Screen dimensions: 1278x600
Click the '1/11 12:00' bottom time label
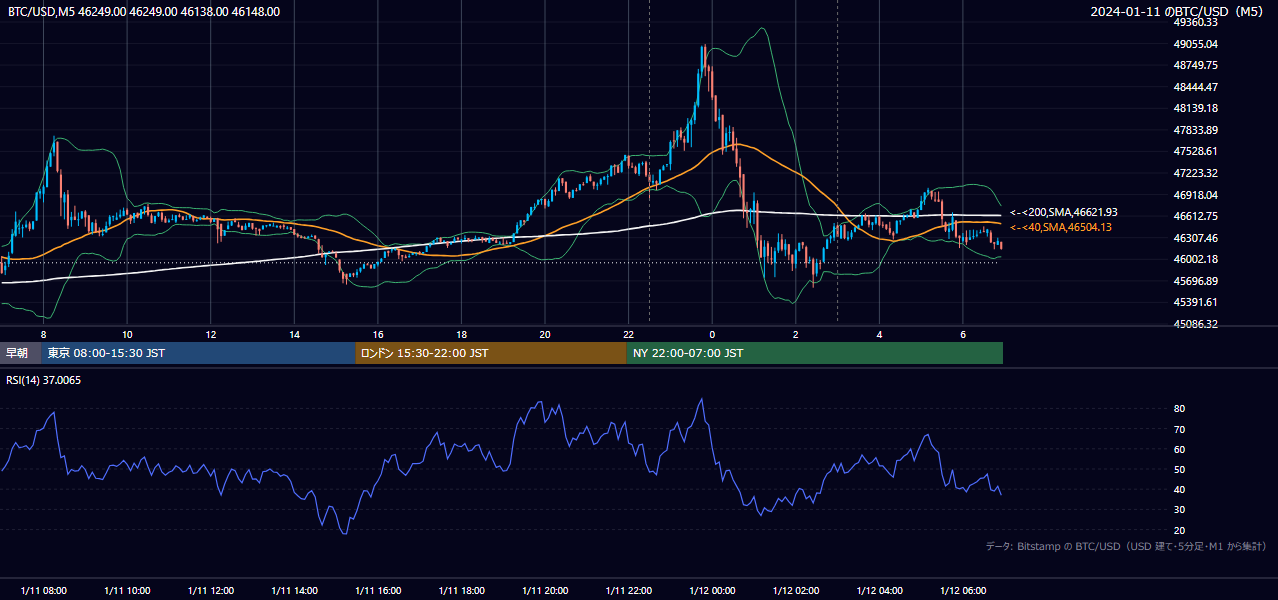click(x=210, y=591)
